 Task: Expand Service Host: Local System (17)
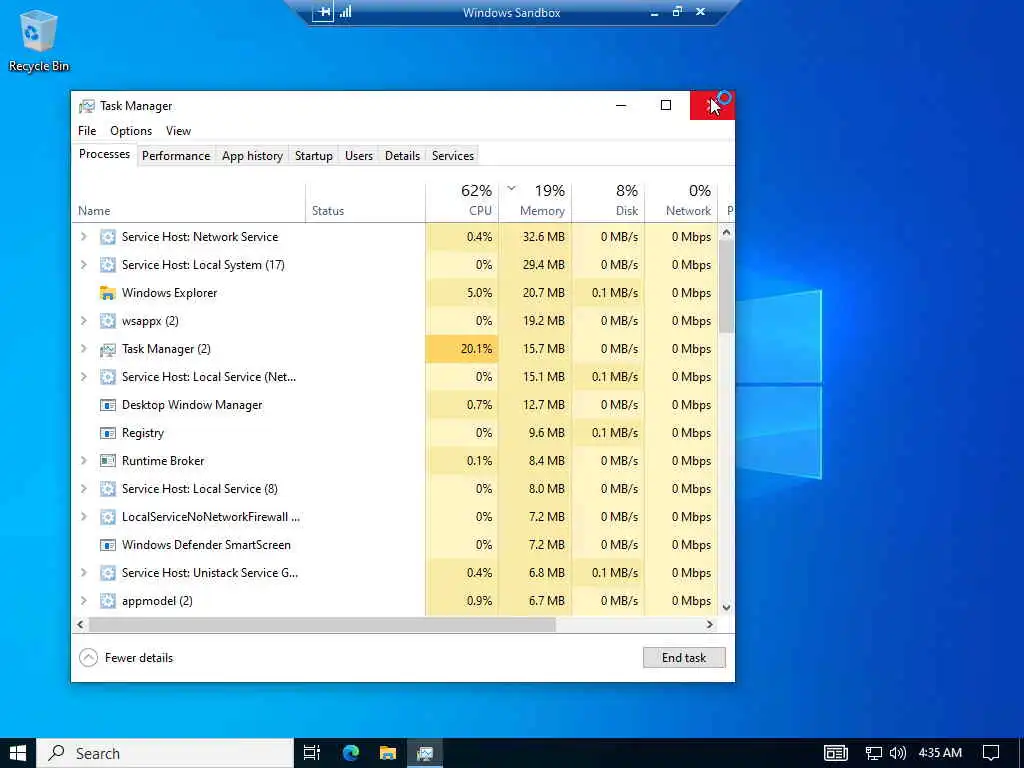84,265
